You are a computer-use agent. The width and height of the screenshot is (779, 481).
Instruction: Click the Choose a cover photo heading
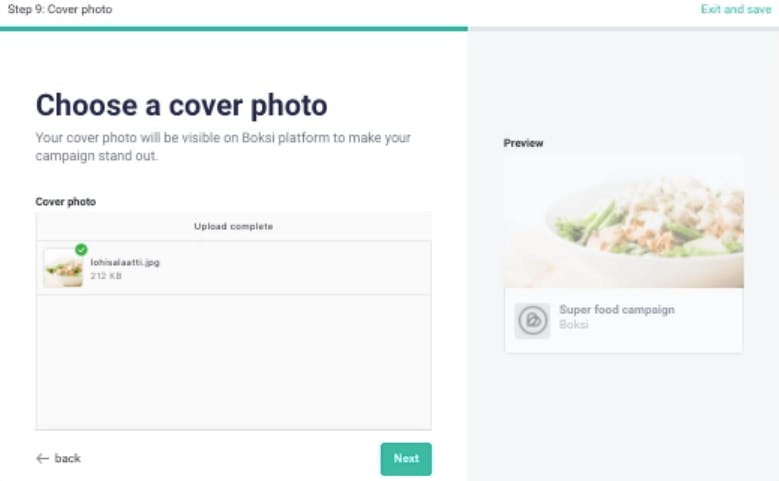click(x=181, y=104)
